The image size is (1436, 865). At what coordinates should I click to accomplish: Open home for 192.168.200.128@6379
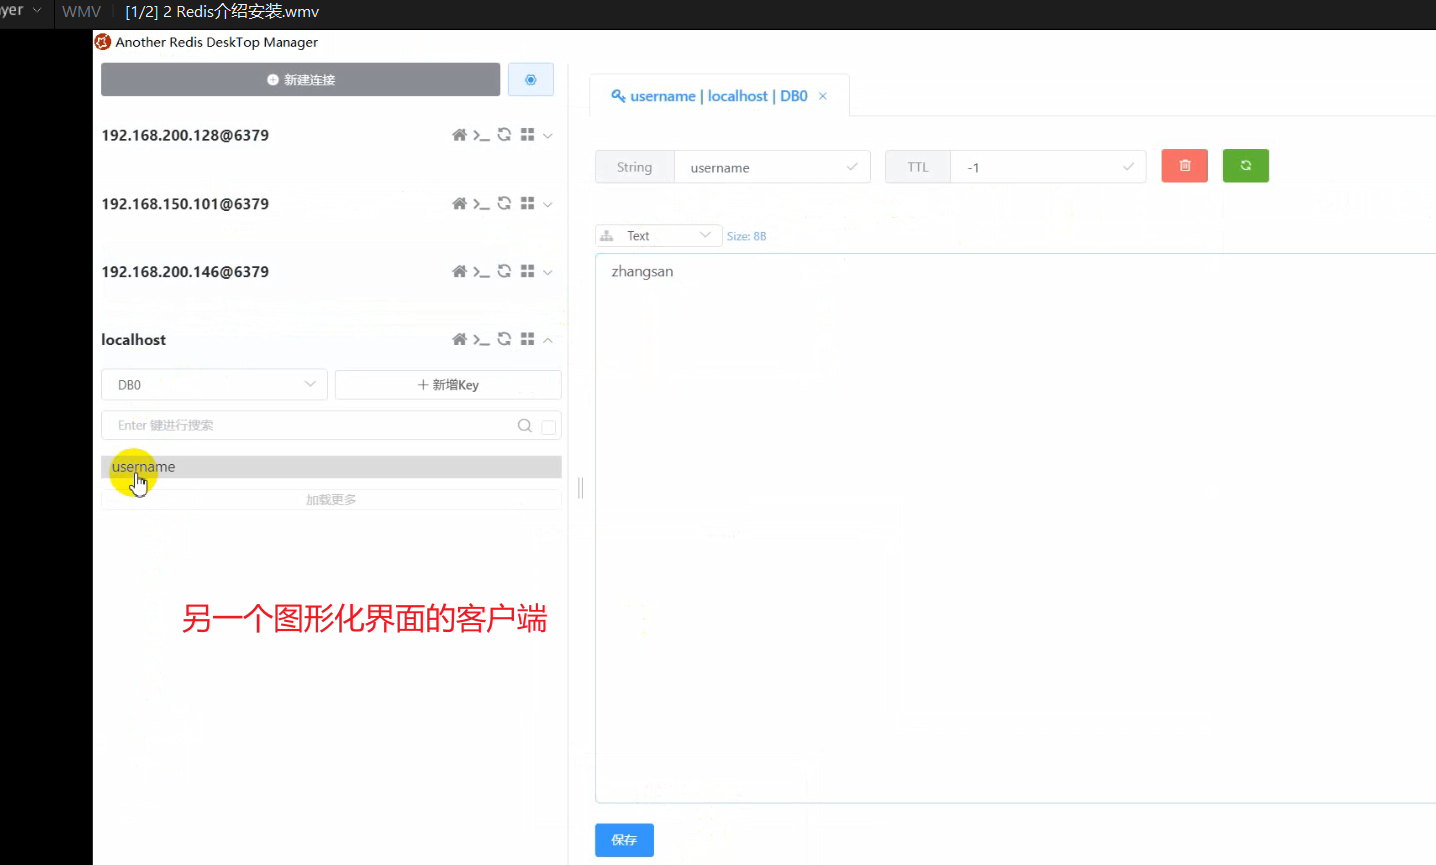coord(459,135)
